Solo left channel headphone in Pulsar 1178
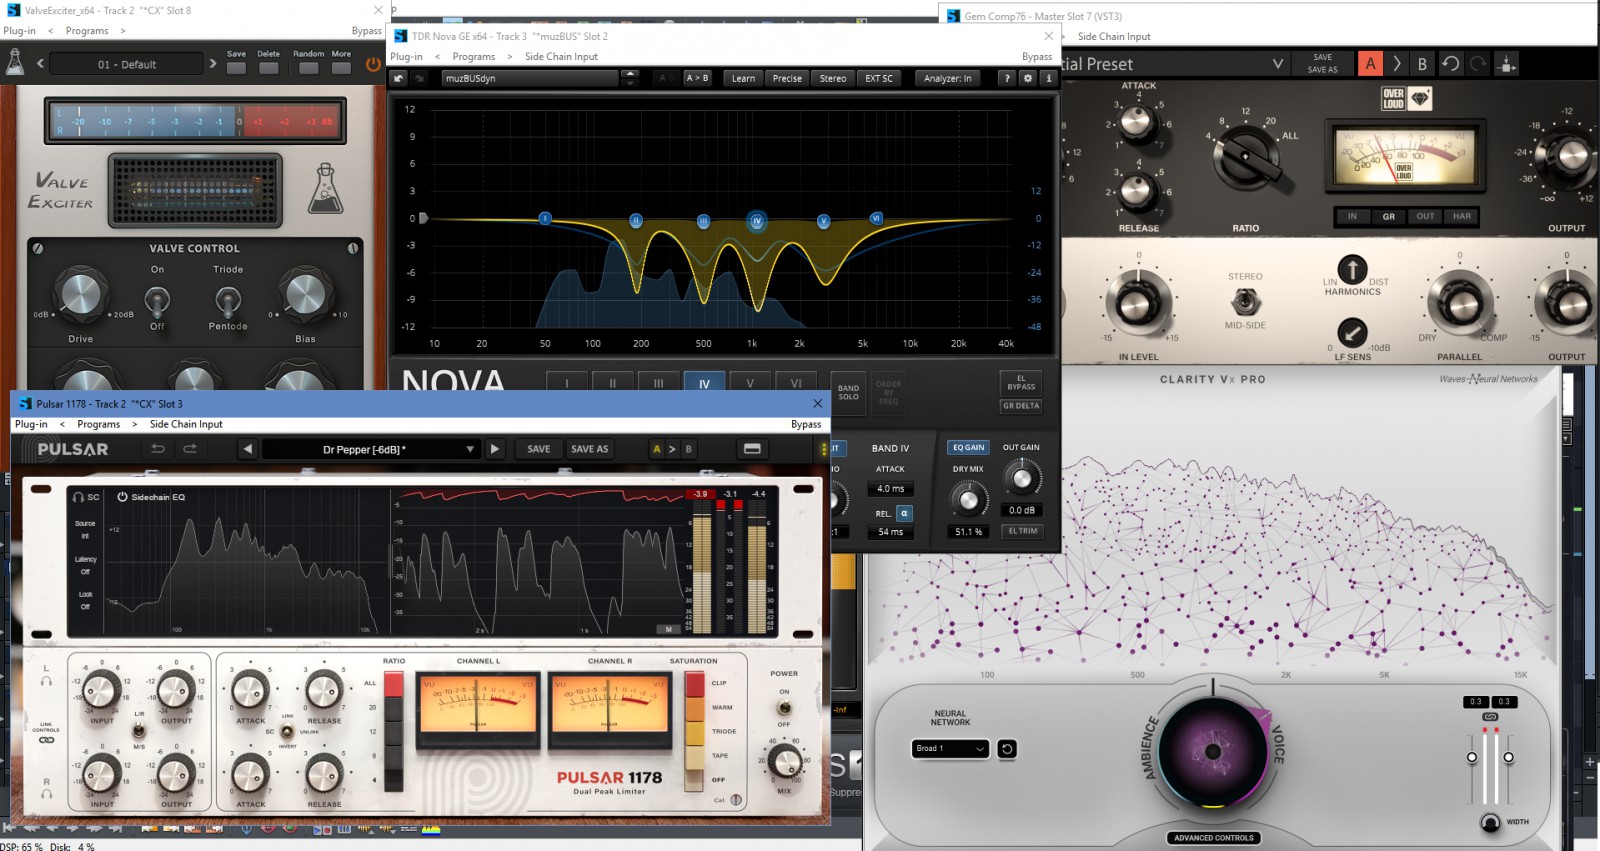This screenshot has width=1600, height=851. [x=46, y=680]
